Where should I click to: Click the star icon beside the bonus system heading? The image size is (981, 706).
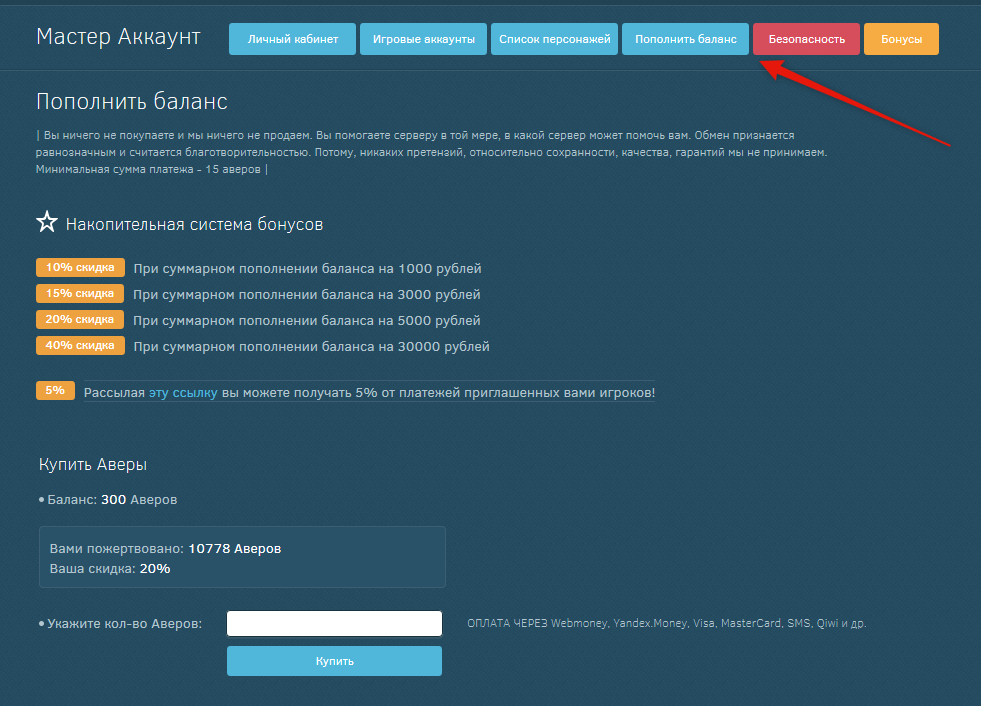pyautogui.click(x=47, y=223)
